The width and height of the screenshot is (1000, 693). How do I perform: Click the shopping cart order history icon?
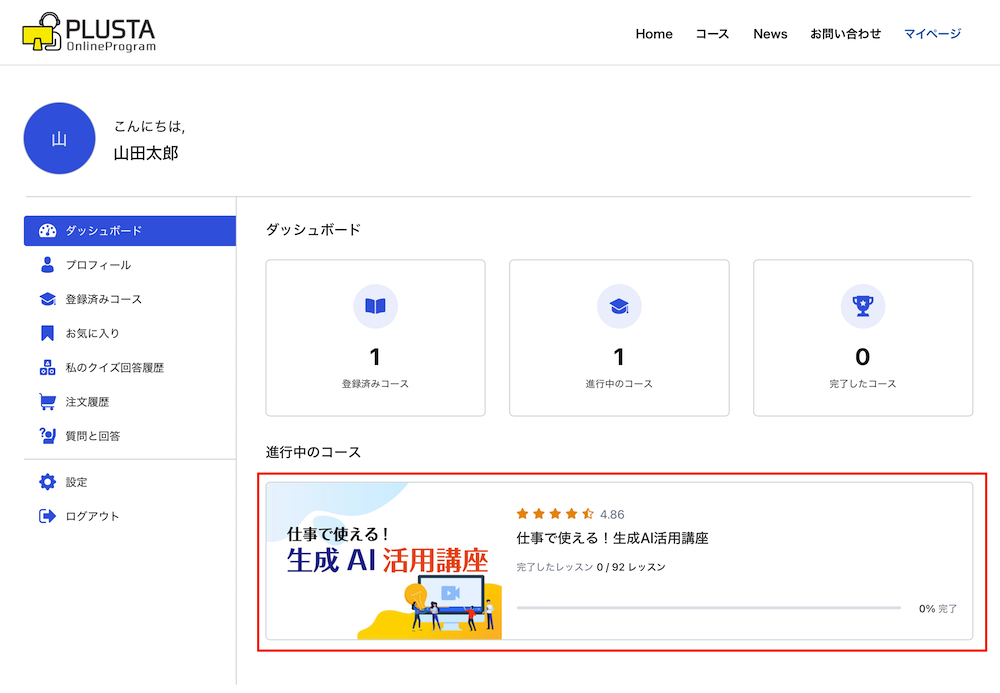[x=47, y=402]
